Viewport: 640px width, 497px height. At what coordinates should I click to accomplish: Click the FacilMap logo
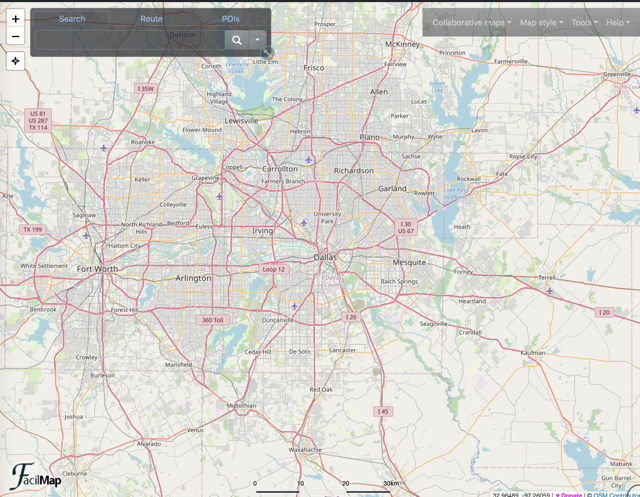[36, 476]
